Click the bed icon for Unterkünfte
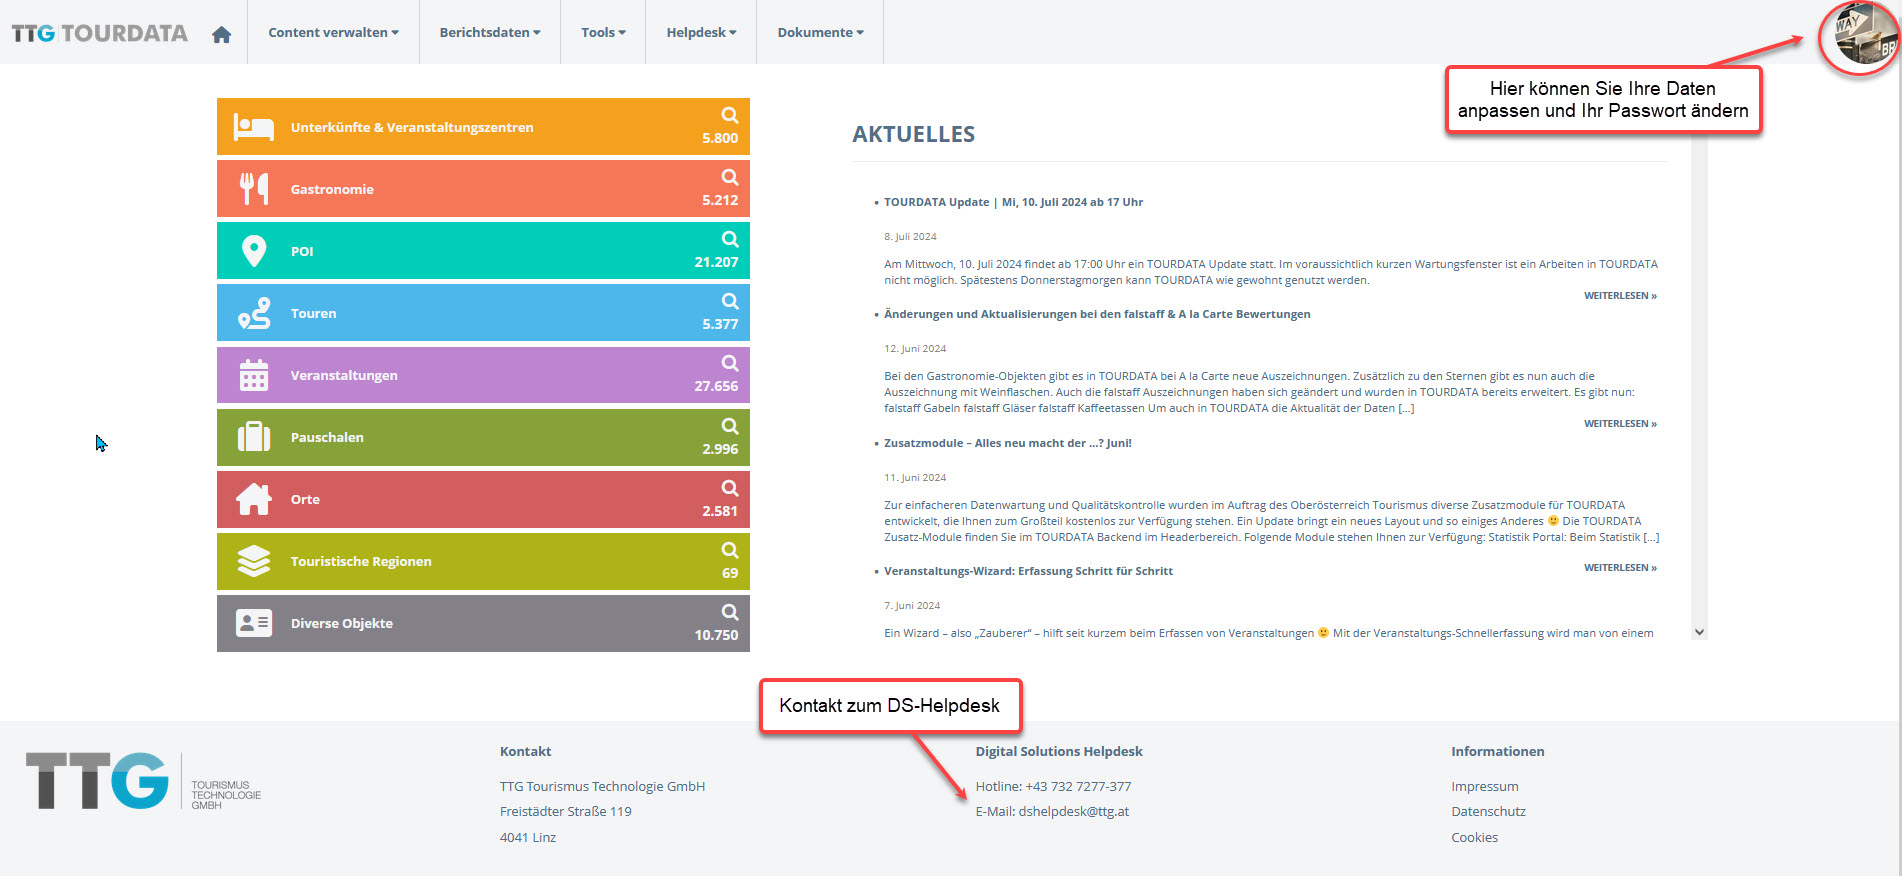This screenshot has width=1902, height=876. coord(253,127)
